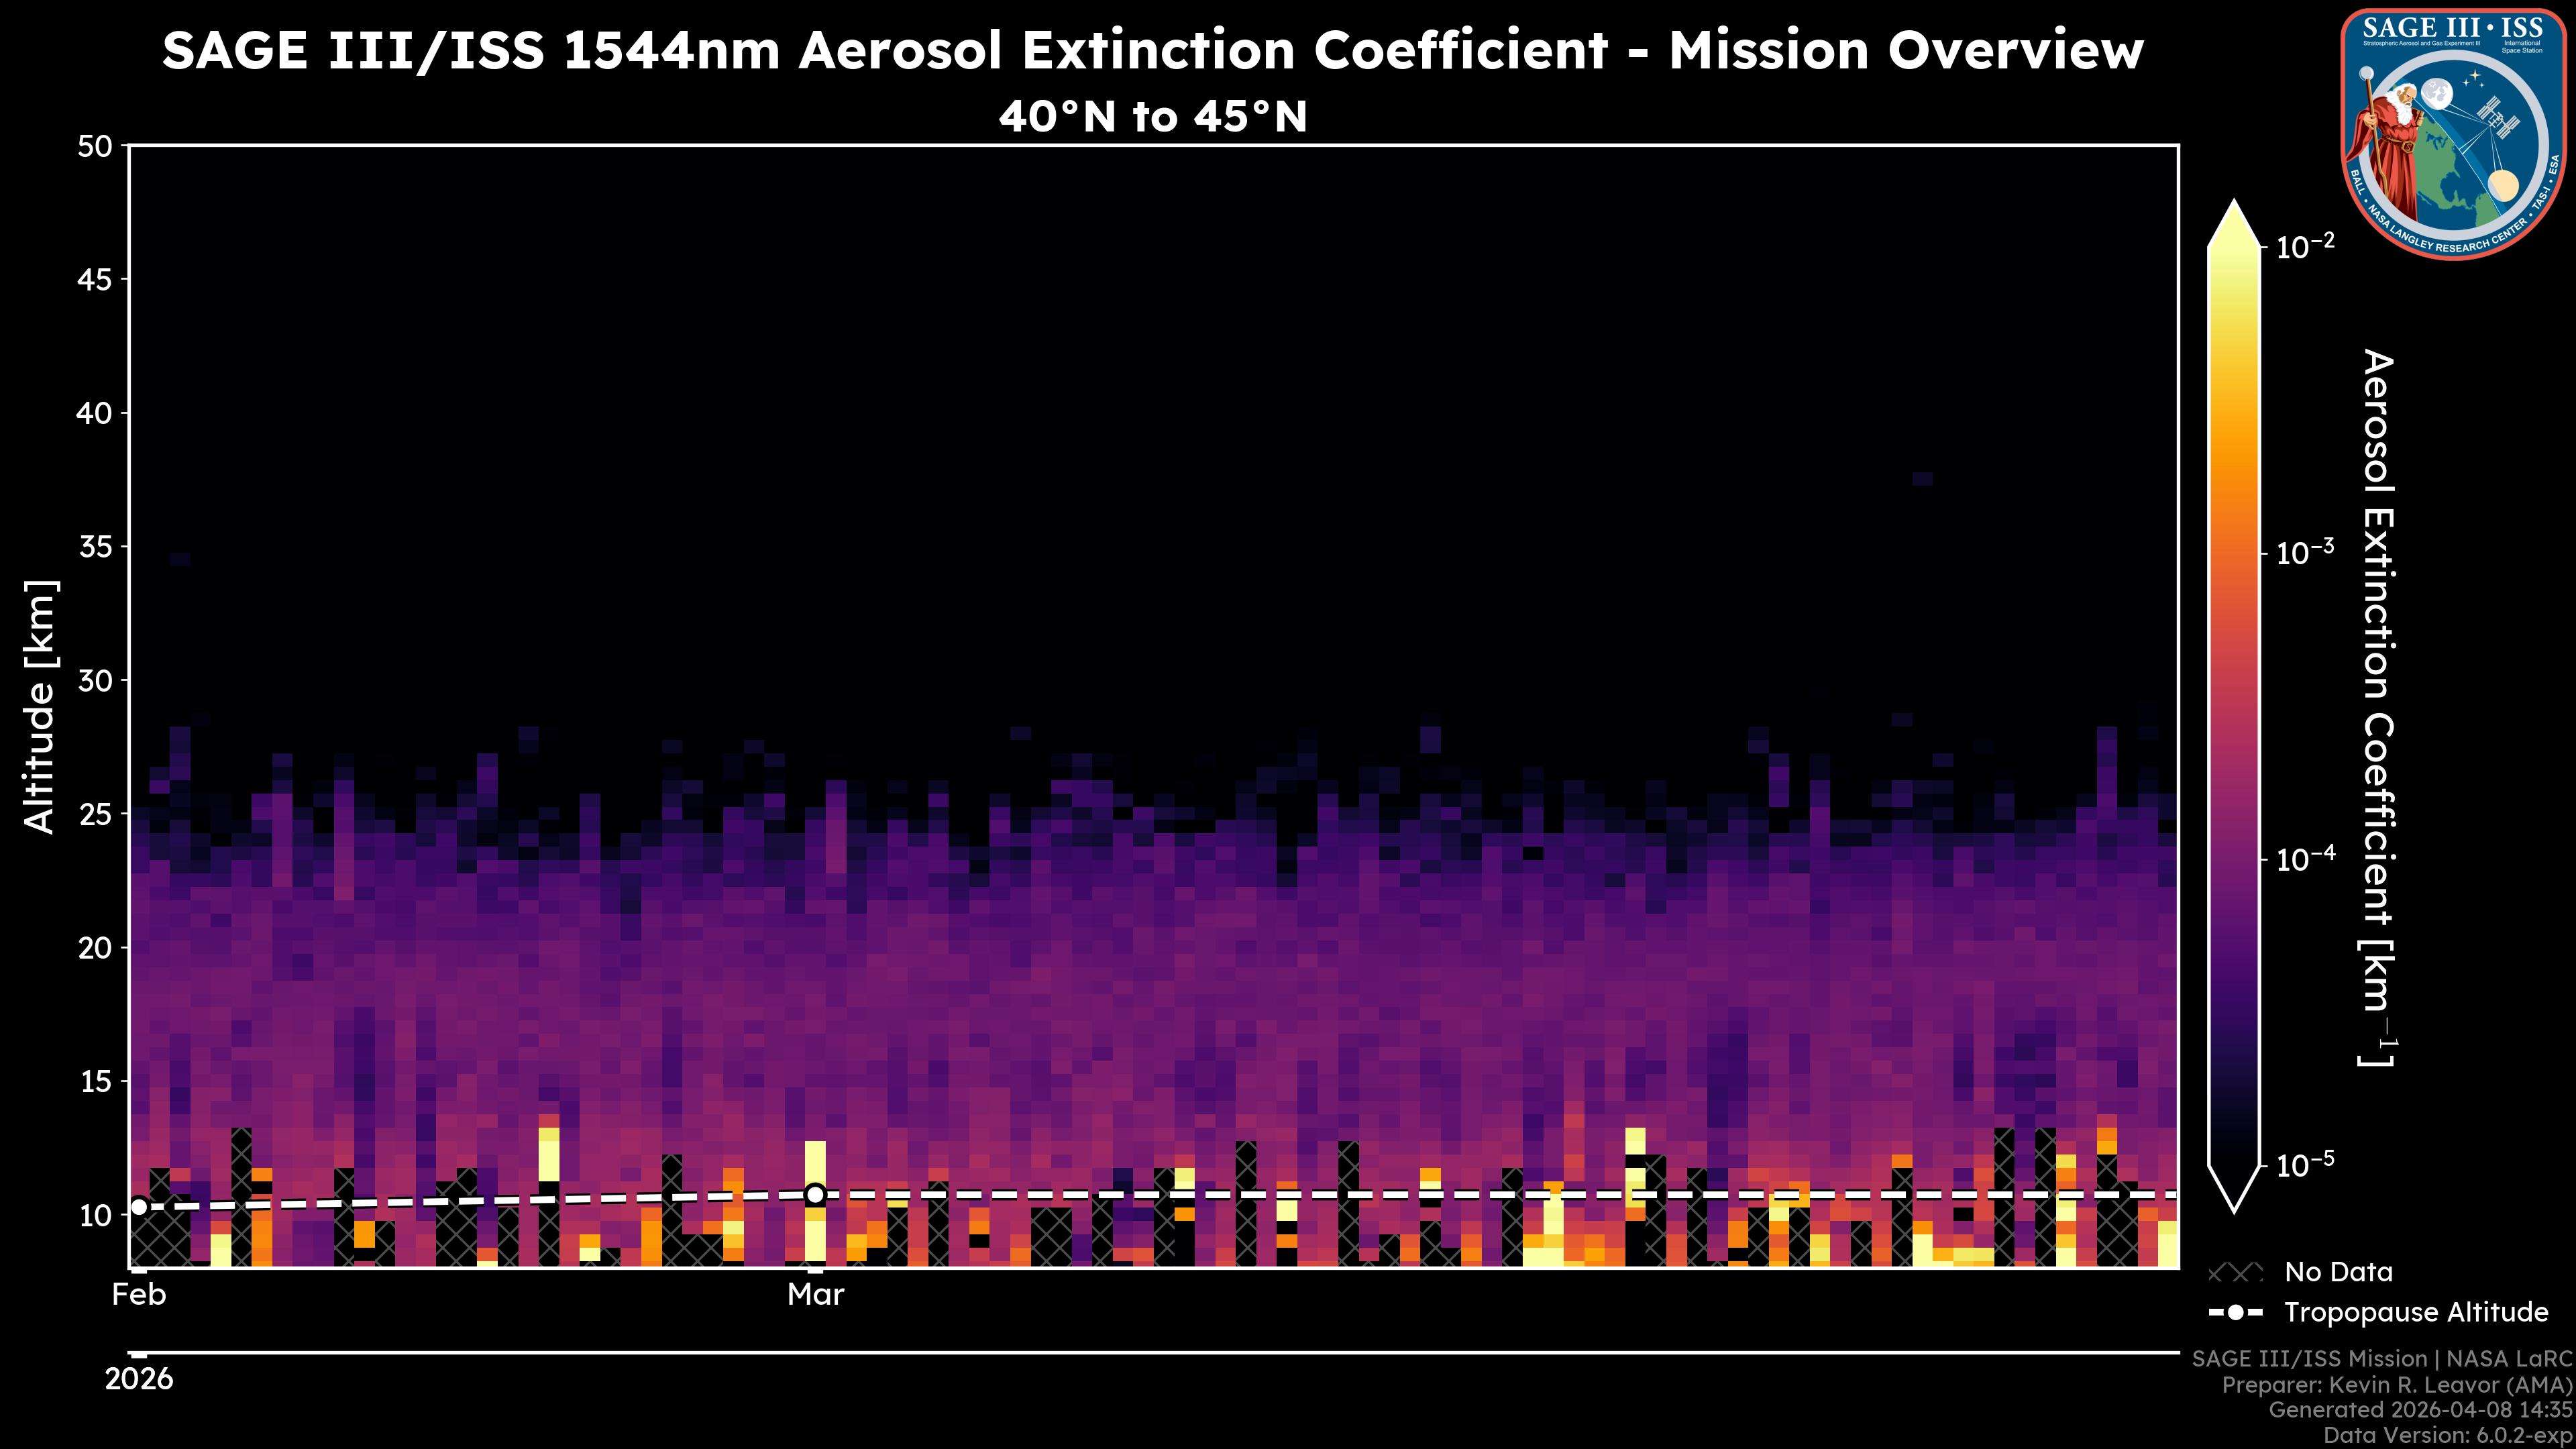
Task: Click the SAGE III ISS mission logo
Action: pyautogui.click(x=2453, y=133)
